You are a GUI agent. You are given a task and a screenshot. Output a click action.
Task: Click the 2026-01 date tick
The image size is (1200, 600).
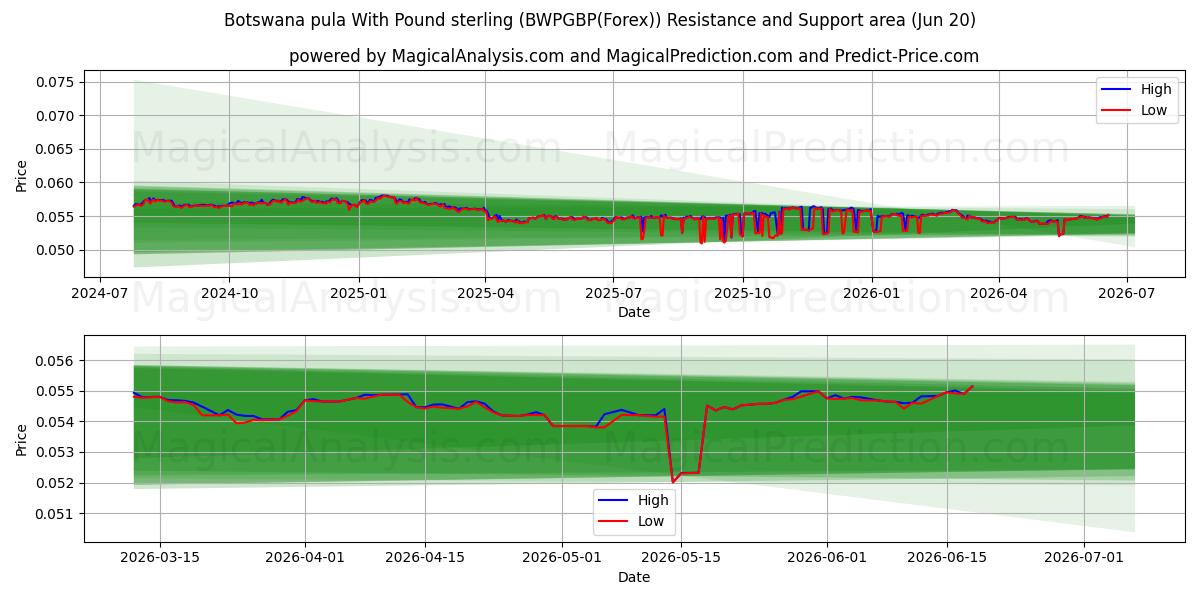(x=871, y=294)
